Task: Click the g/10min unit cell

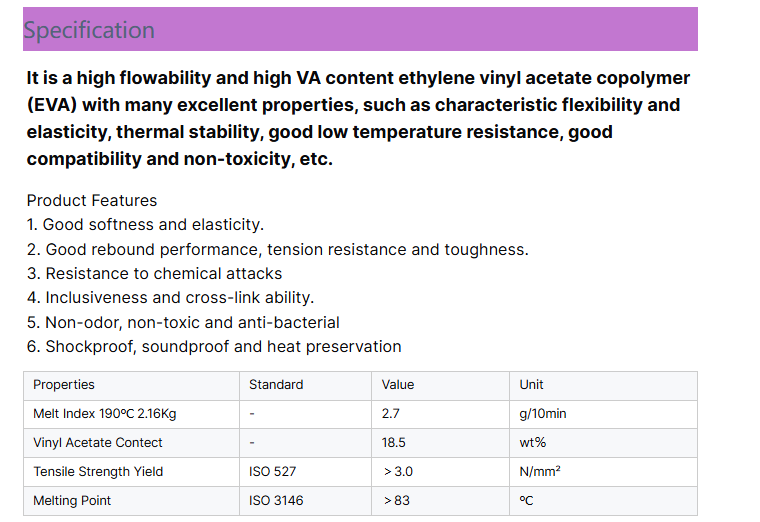Action: pyautogui.click(x=543, y=414)
